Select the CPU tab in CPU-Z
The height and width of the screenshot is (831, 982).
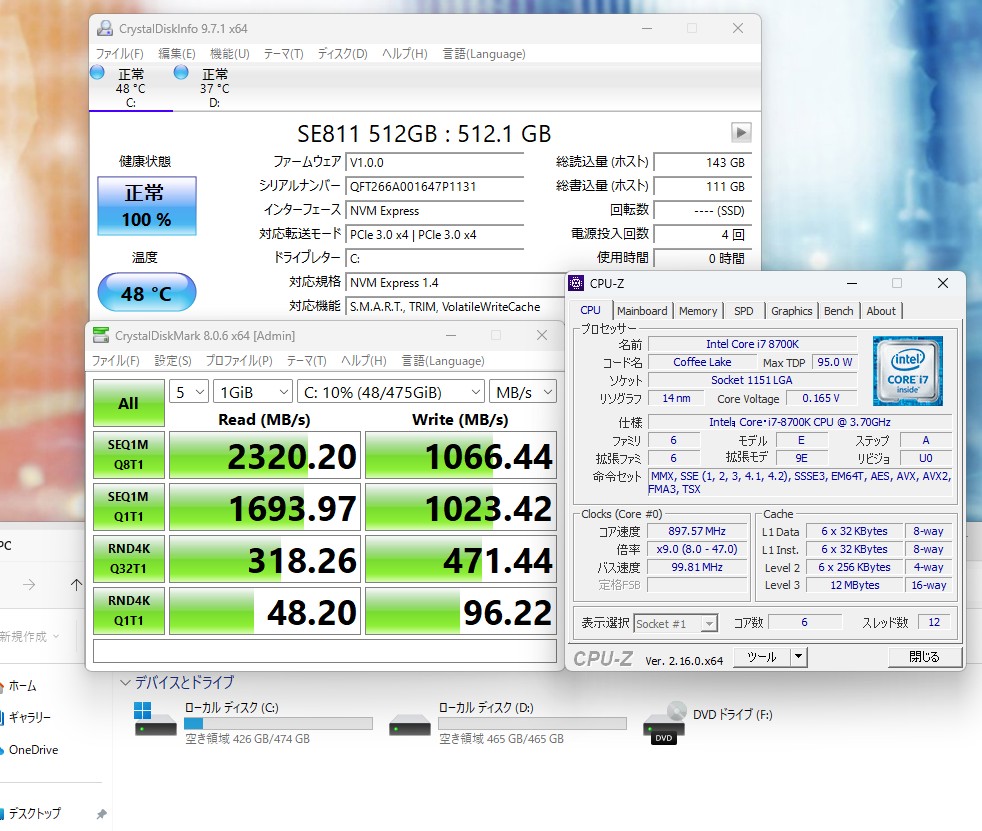590,310
